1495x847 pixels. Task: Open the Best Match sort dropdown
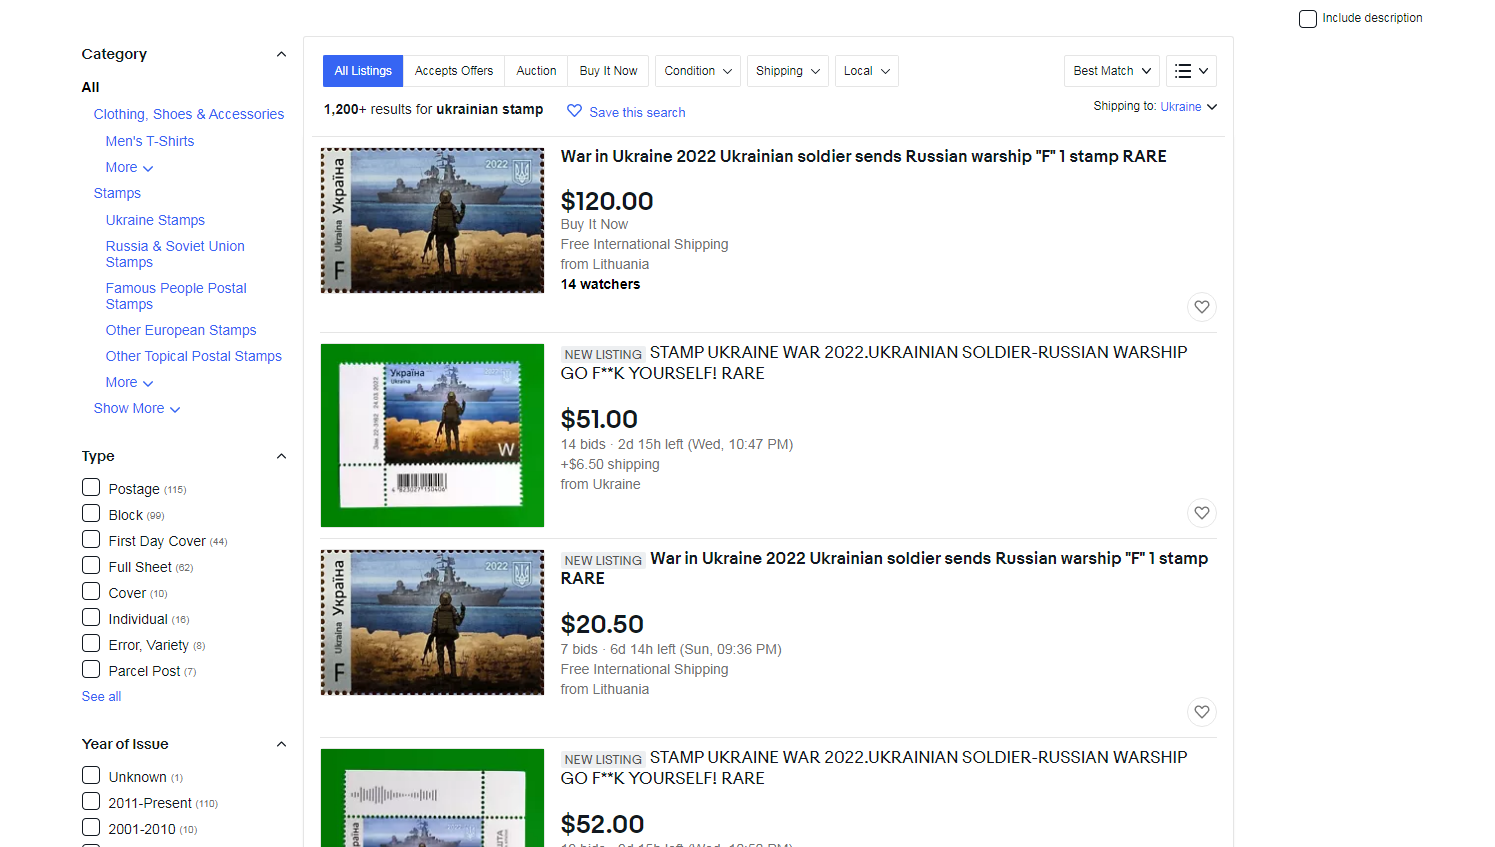pyautogui.click(x=1111, y=71)
